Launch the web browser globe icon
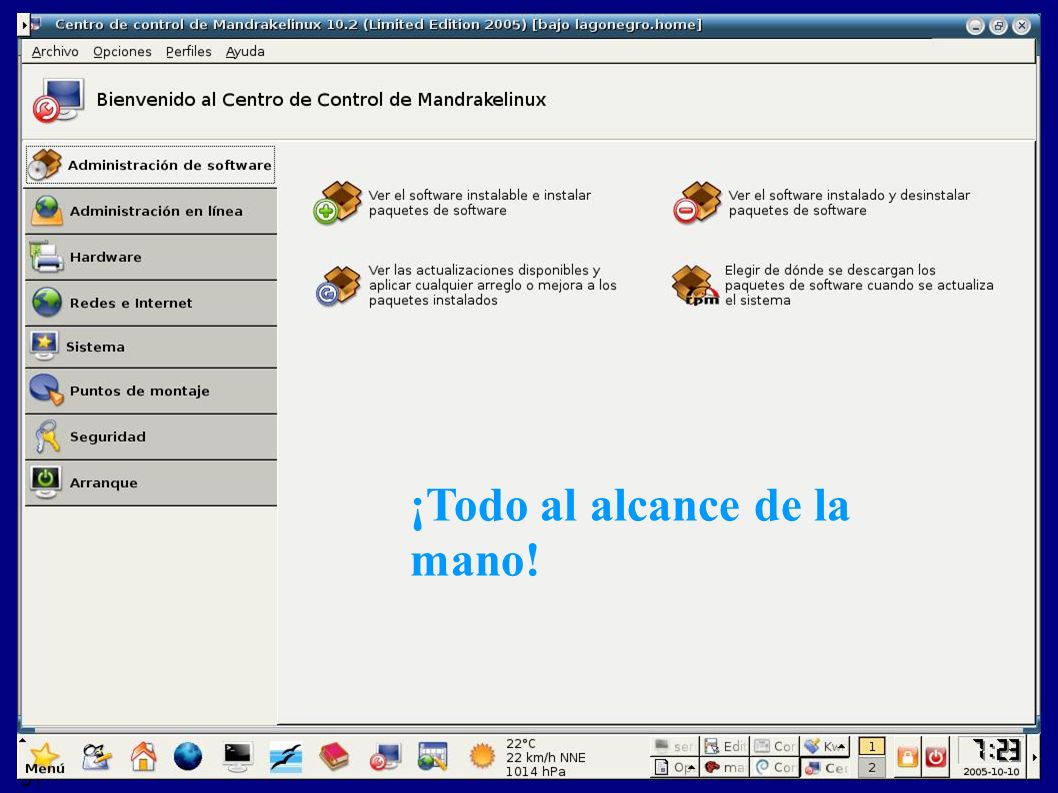 188,756
